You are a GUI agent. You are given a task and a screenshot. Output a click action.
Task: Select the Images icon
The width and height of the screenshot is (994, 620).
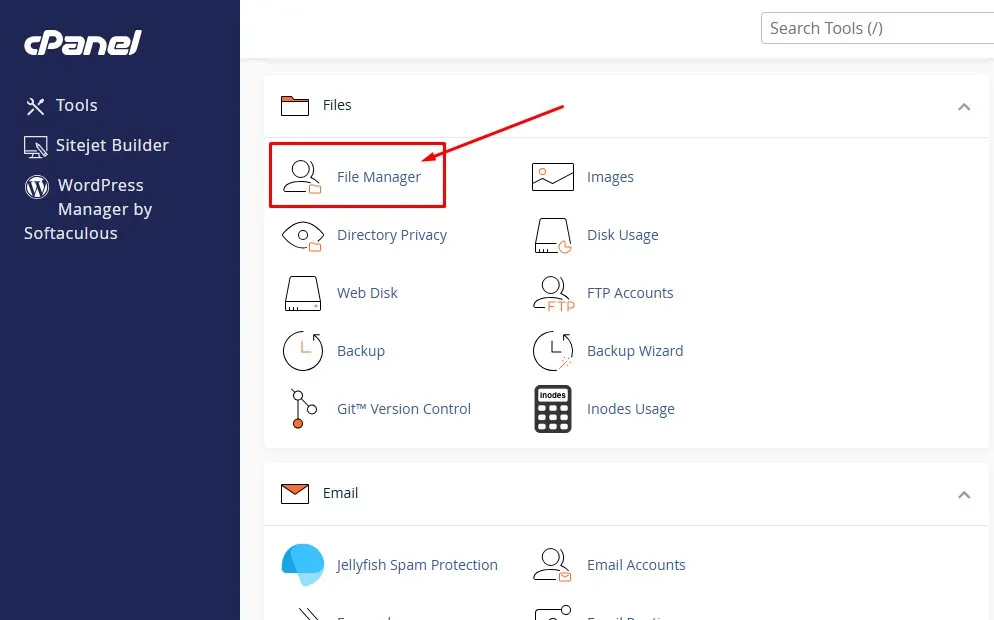609,177
